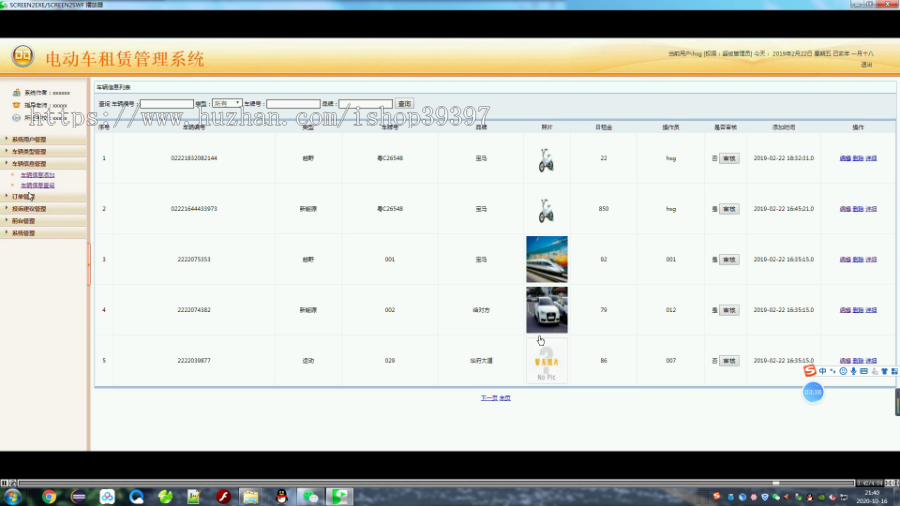900x506 pixels.
Task: Click details link for vehicle 2222075353
Action: (871, 259)
